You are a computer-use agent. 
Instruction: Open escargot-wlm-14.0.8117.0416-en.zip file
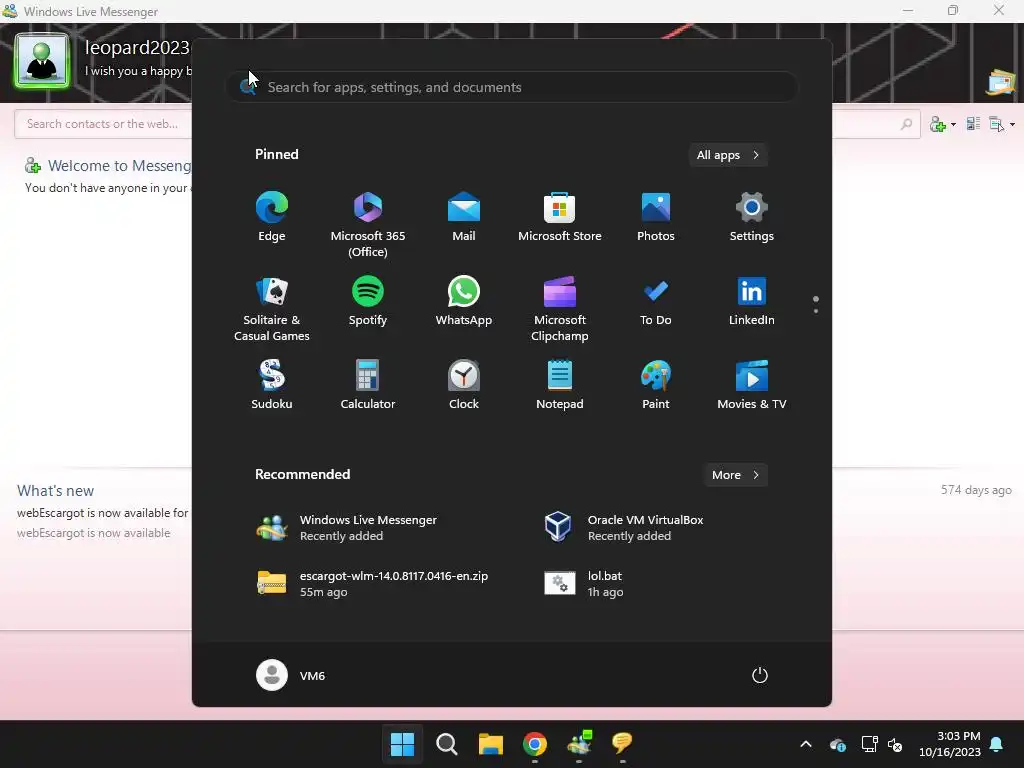(373, 584)
